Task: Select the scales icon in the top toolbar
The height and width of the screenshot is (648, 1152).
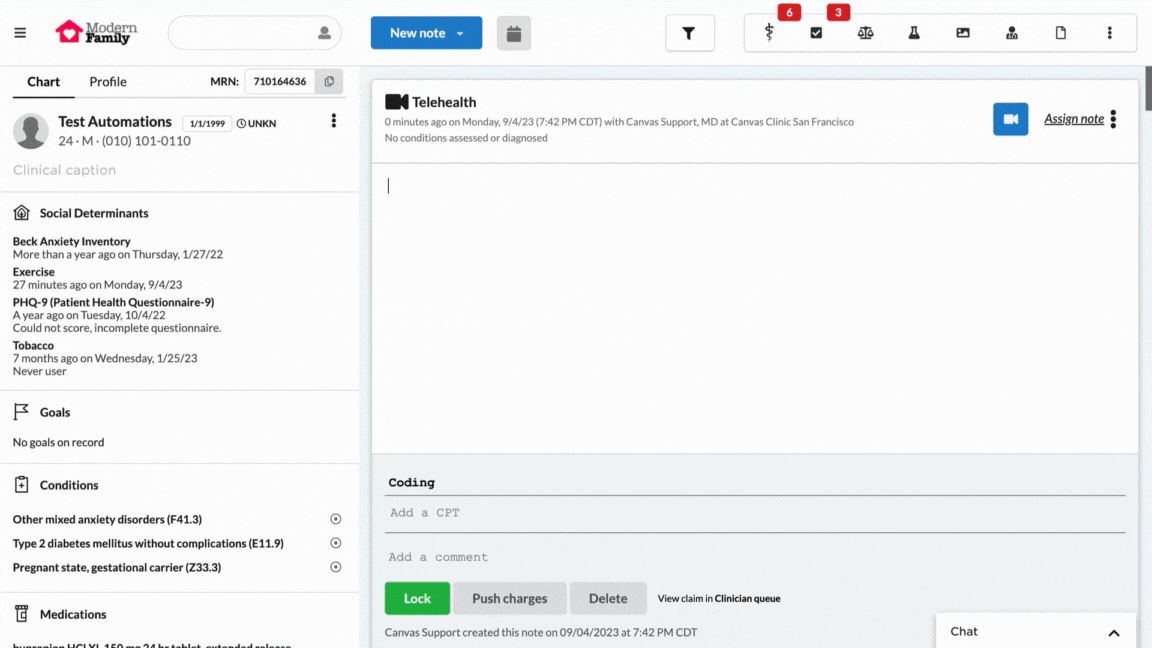Action: 866,32
